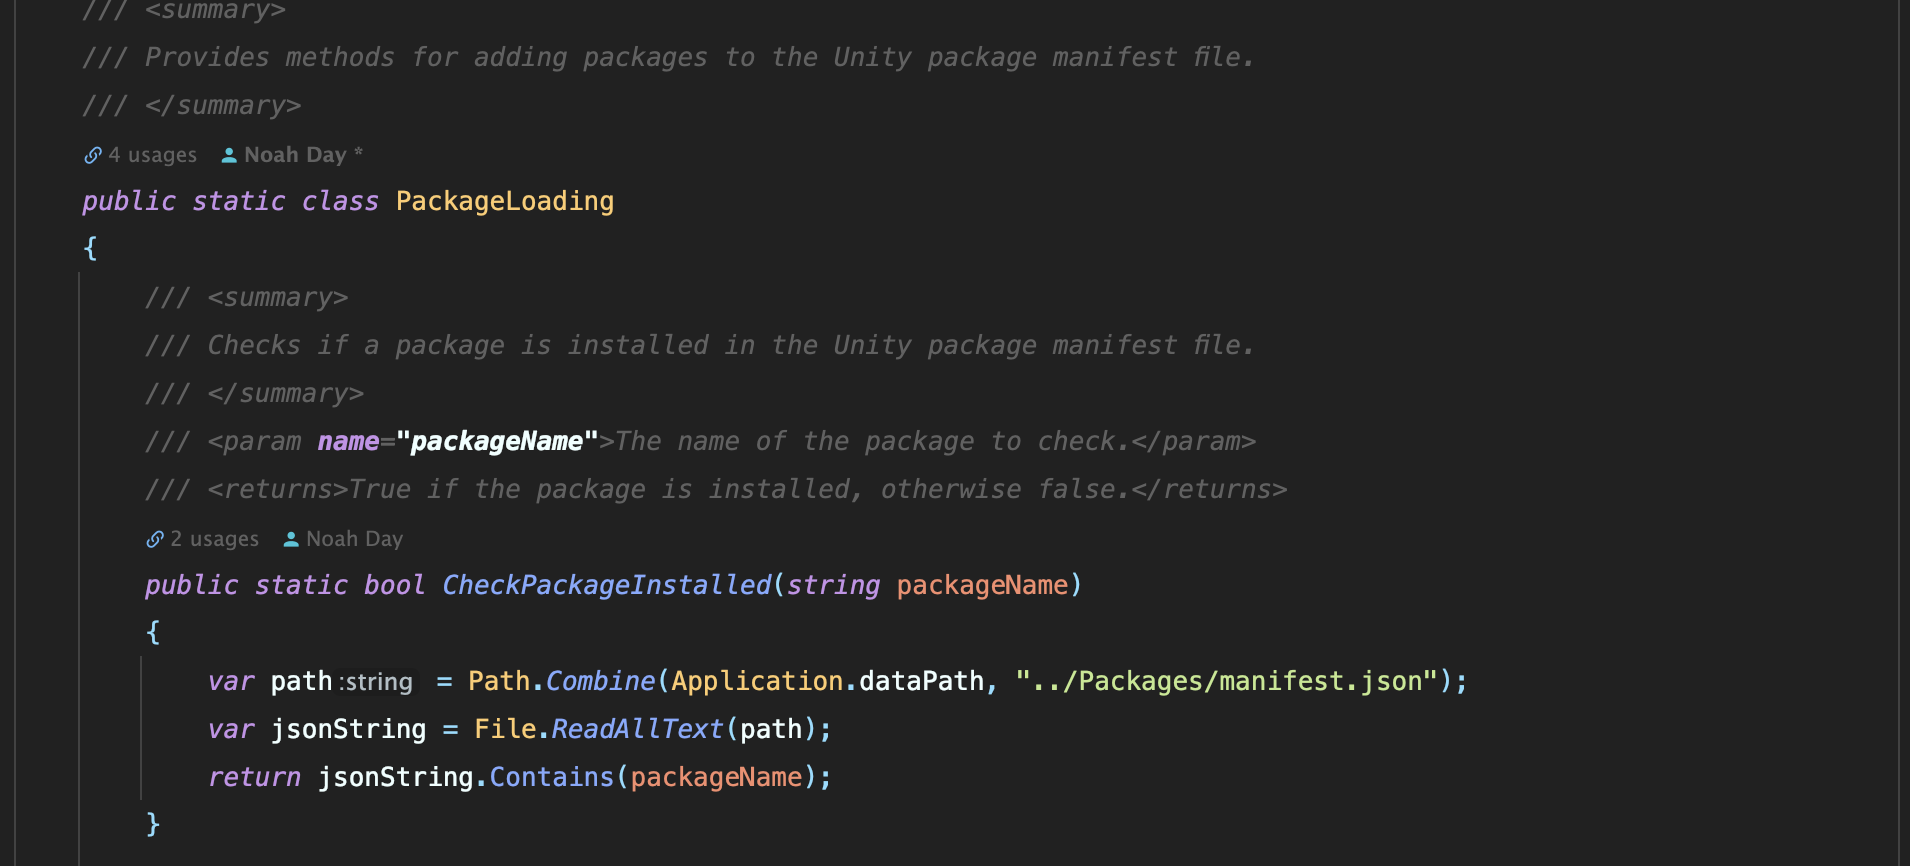Image resolution: width=1910 pixels, height=866 pixels.
Task: Click the dataPath property
Action: [921, 681]
